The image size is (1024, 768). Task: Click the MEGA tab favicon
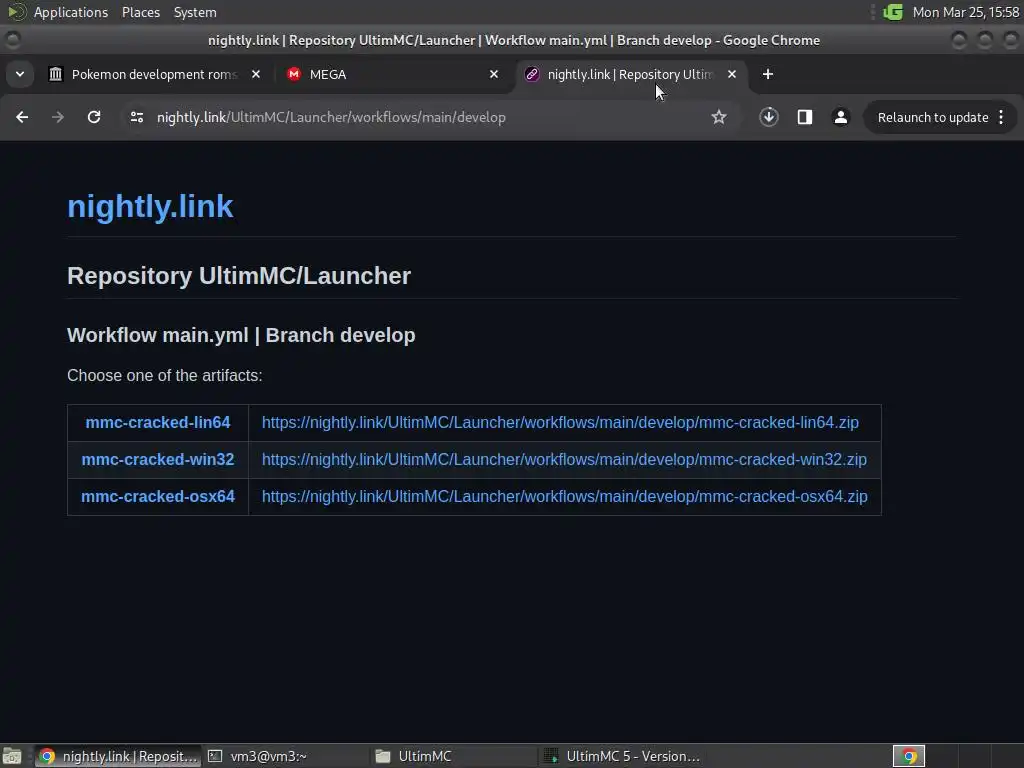[294, 74]
